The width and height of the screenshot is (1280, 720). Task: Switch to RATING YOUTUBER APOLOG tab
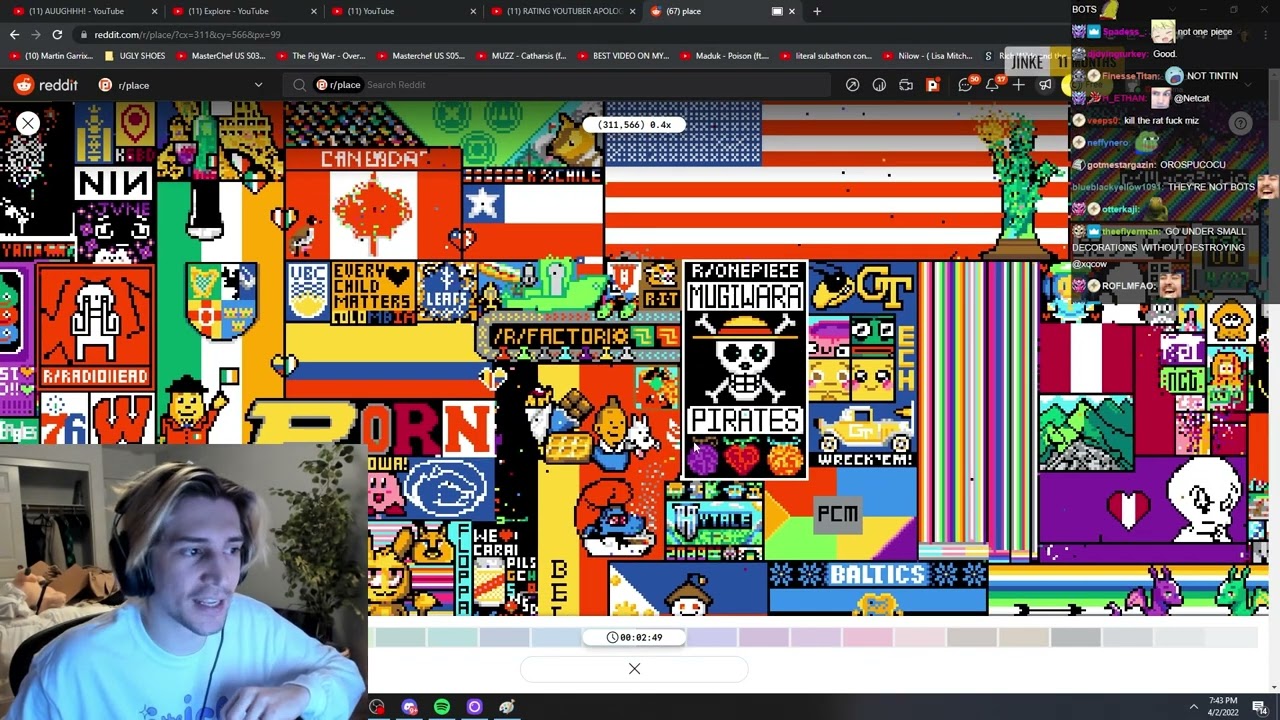point(564,11)
